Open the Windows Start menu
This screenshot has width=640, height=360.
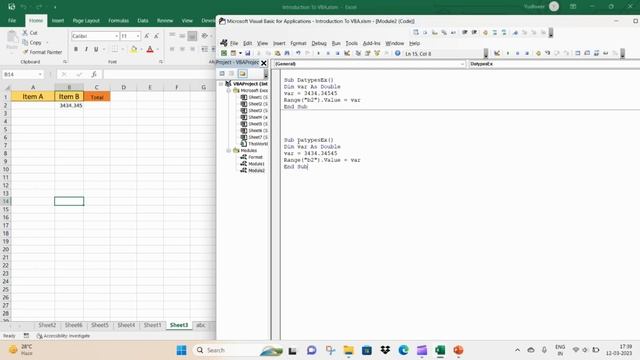pyautogui.click(x=182, y=350)
